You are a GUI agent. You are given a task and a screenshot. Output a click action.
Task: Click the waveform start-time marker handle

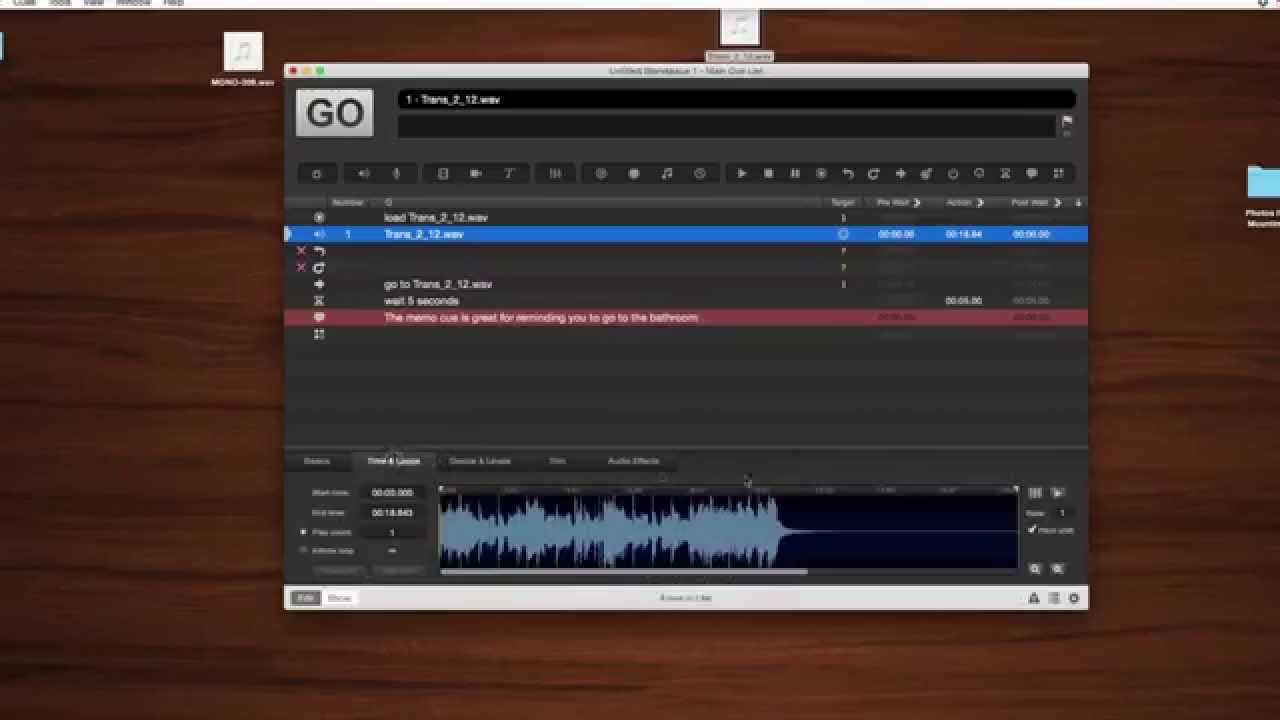point(442,489)
